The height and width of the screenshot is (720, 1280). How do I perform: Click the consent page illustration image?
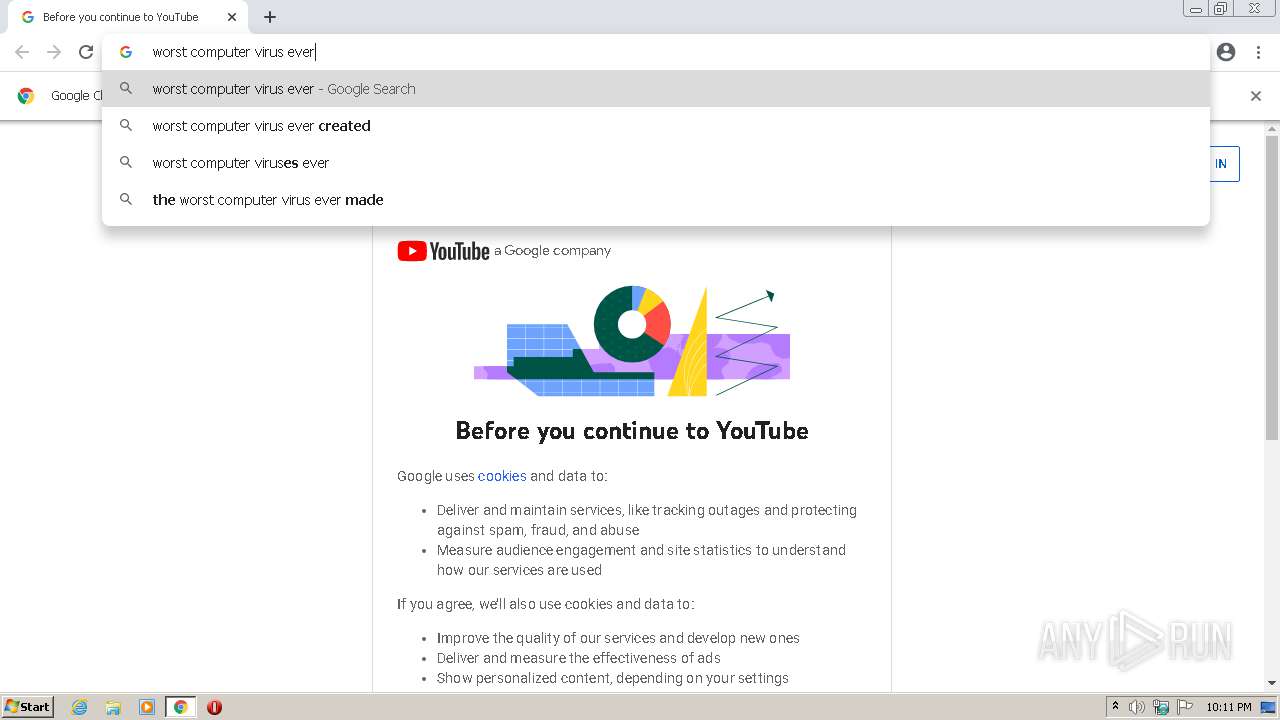point(632,341)
